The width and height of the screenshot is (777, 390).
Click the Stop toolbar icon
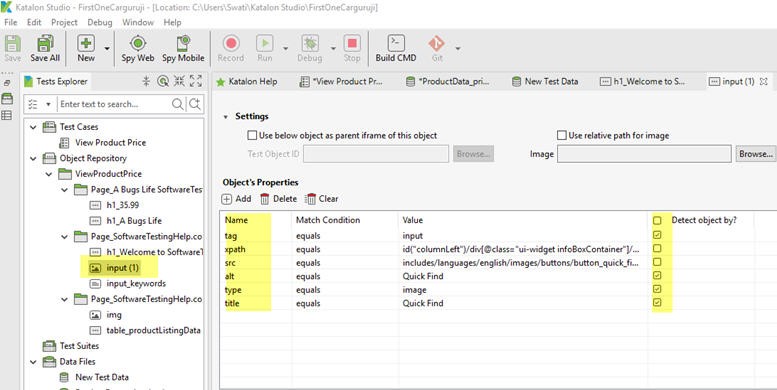pyautogui.click(x=352, y=44)
